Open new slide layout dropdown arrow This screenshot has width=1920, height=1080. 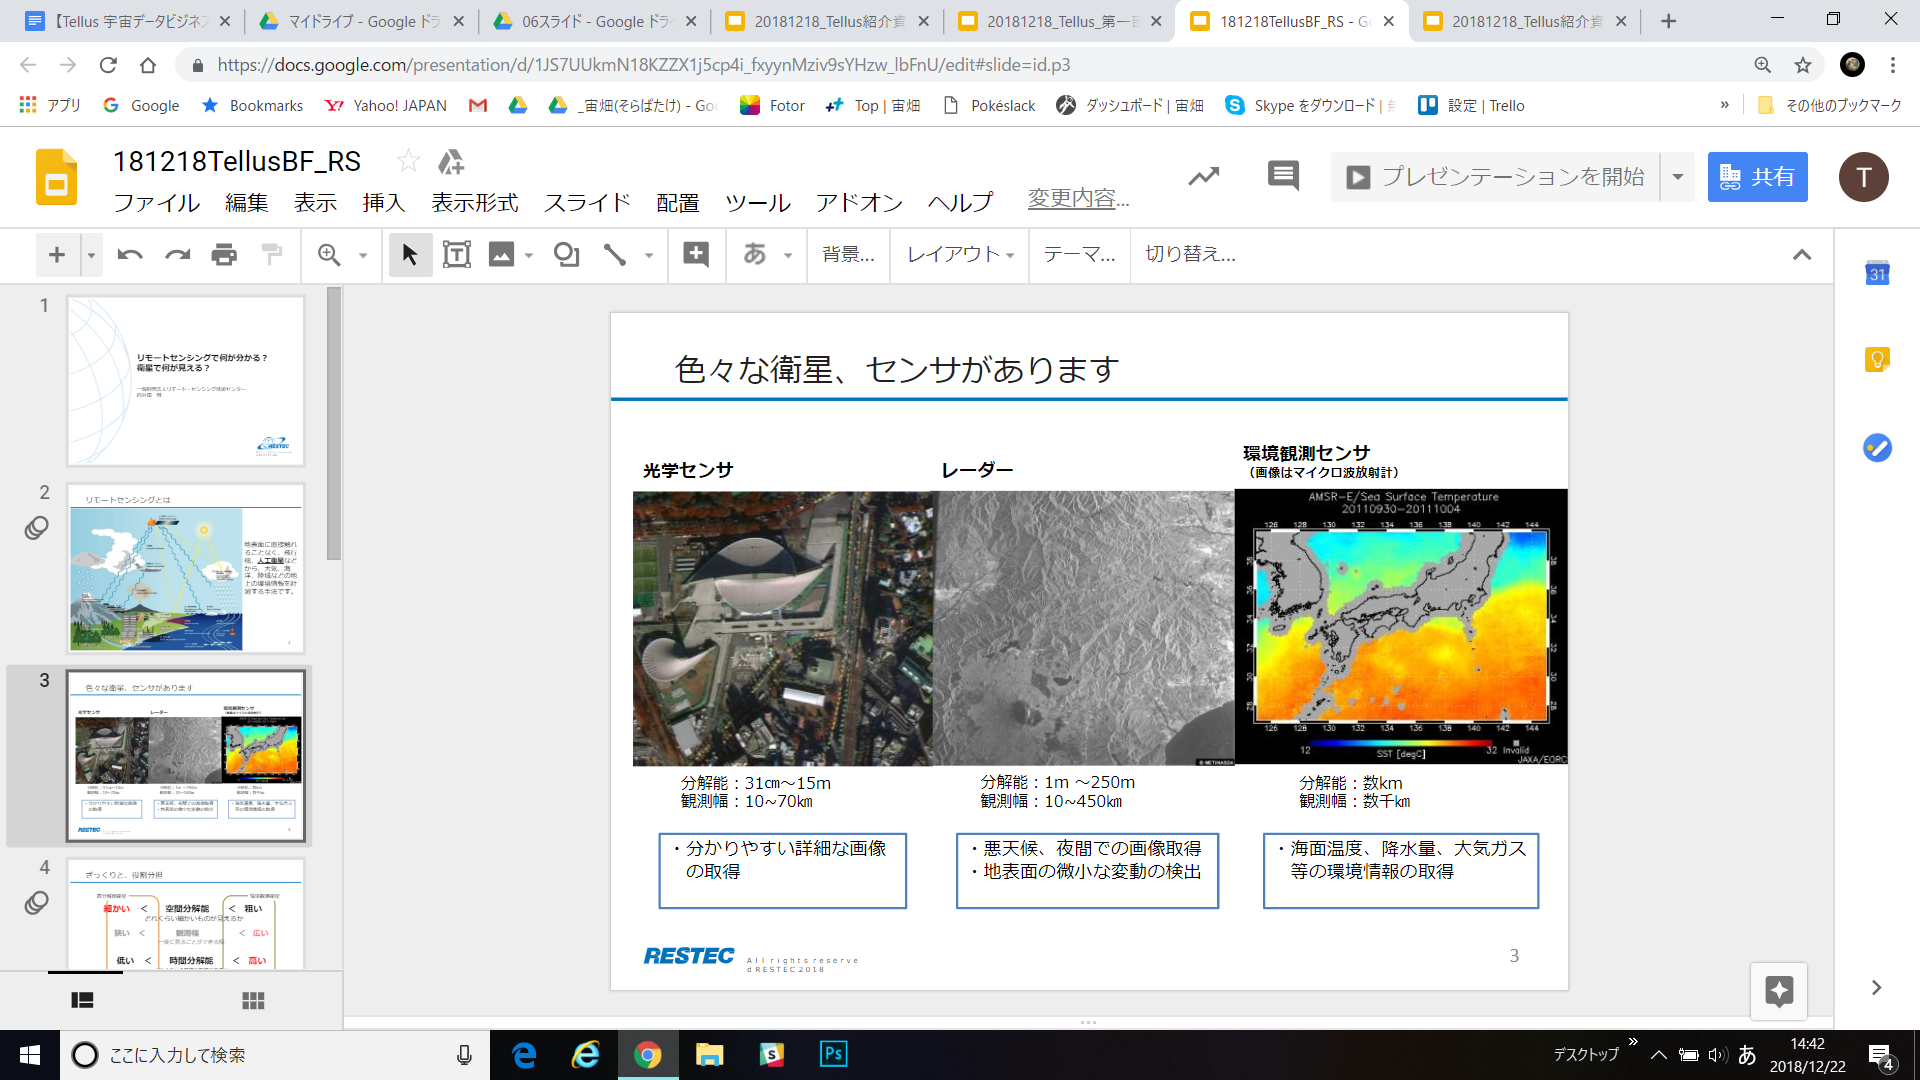point(91,255)
